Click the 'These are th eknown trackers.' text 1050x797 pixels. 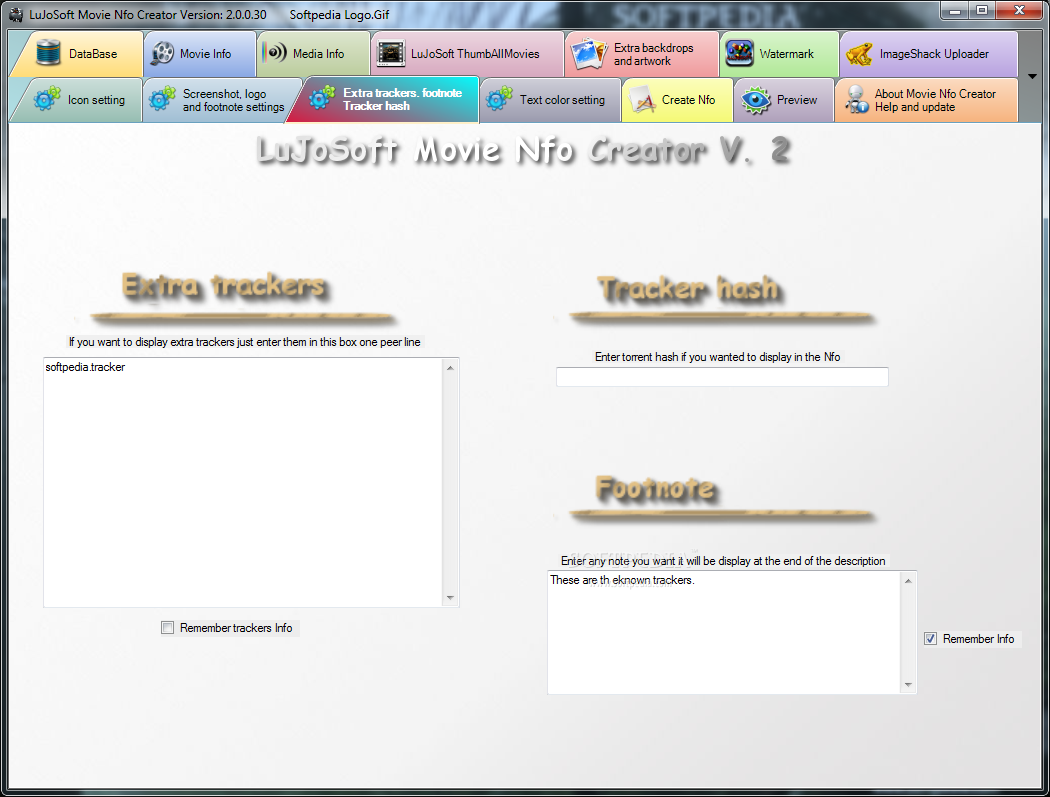[x=622, y=580]
